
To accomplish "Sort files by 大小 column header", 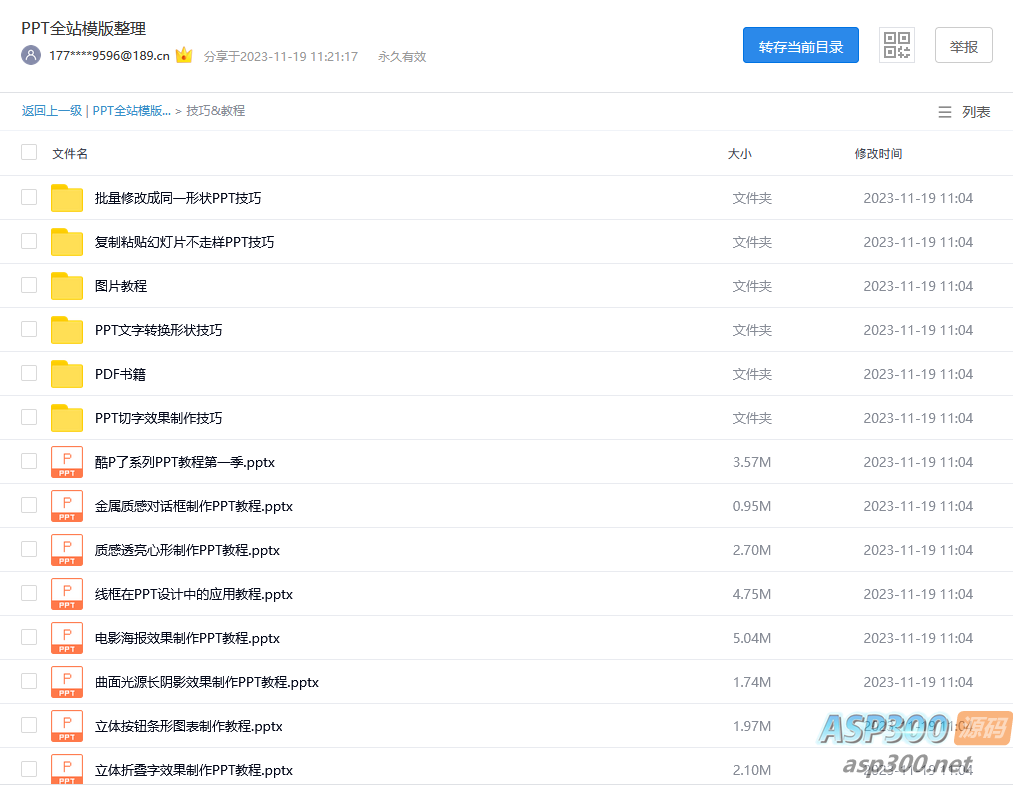I will click(x=739, y=154).
